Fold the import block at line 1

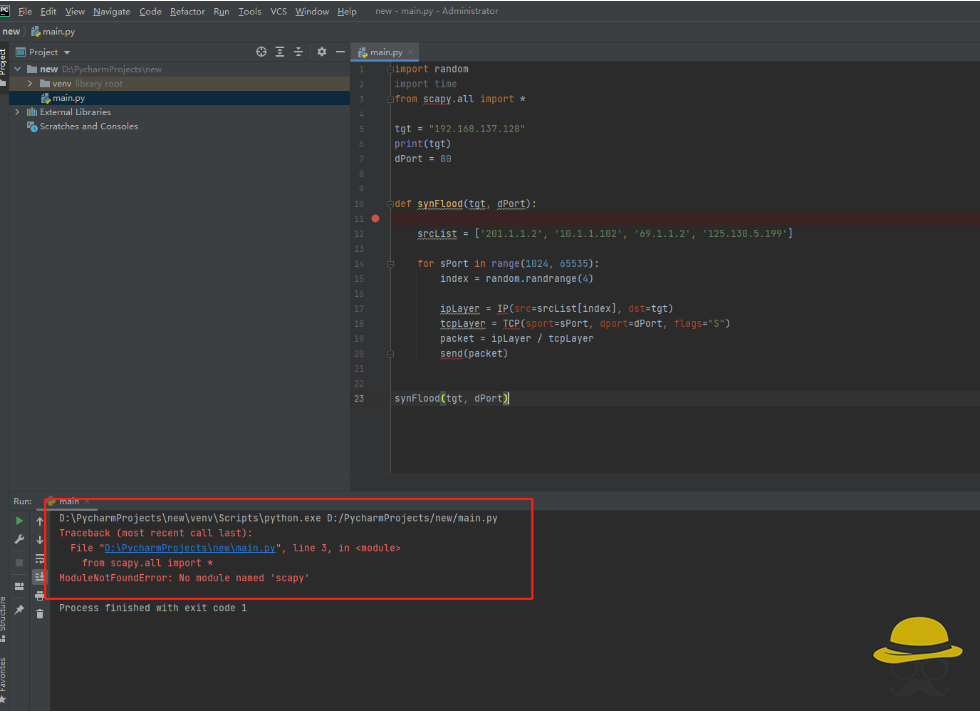pyautogui.click(x=390, y=69)
